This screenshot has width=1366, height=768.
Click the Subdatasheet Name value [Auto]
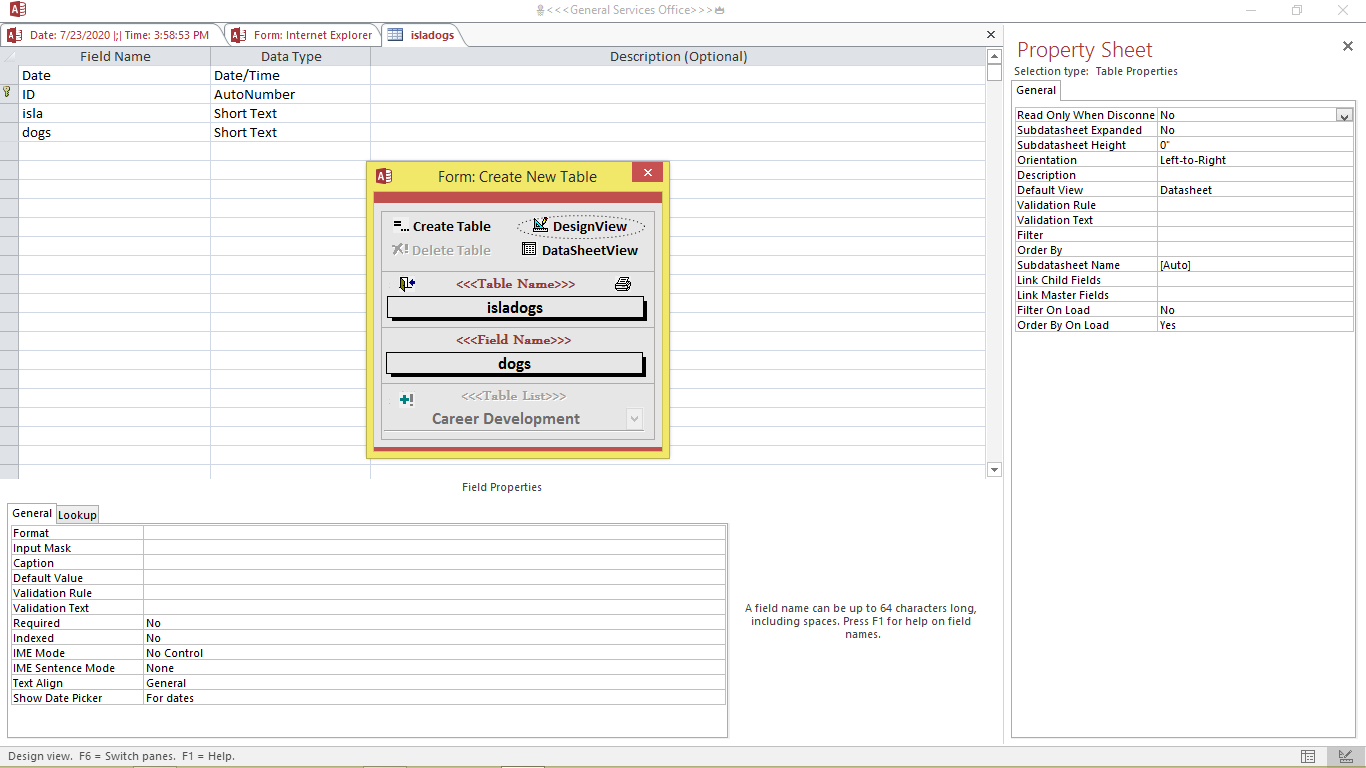click(1255, 265)
